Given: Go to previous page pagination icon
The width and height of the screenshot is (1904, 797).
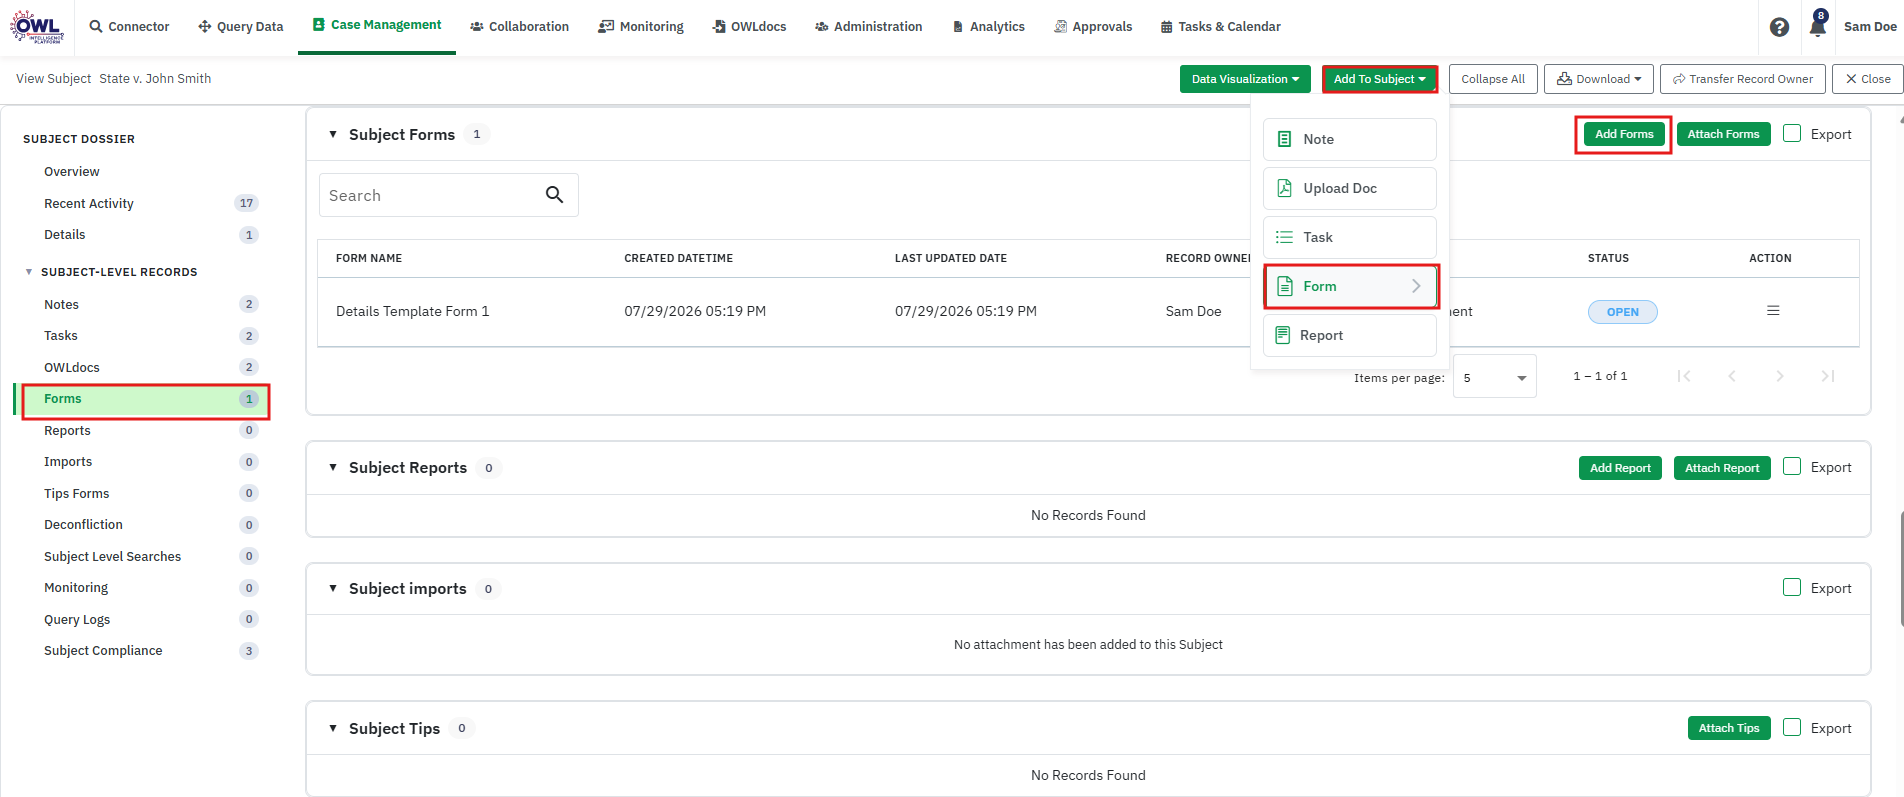Looking at the screenshot, I should click(1732, 376).
